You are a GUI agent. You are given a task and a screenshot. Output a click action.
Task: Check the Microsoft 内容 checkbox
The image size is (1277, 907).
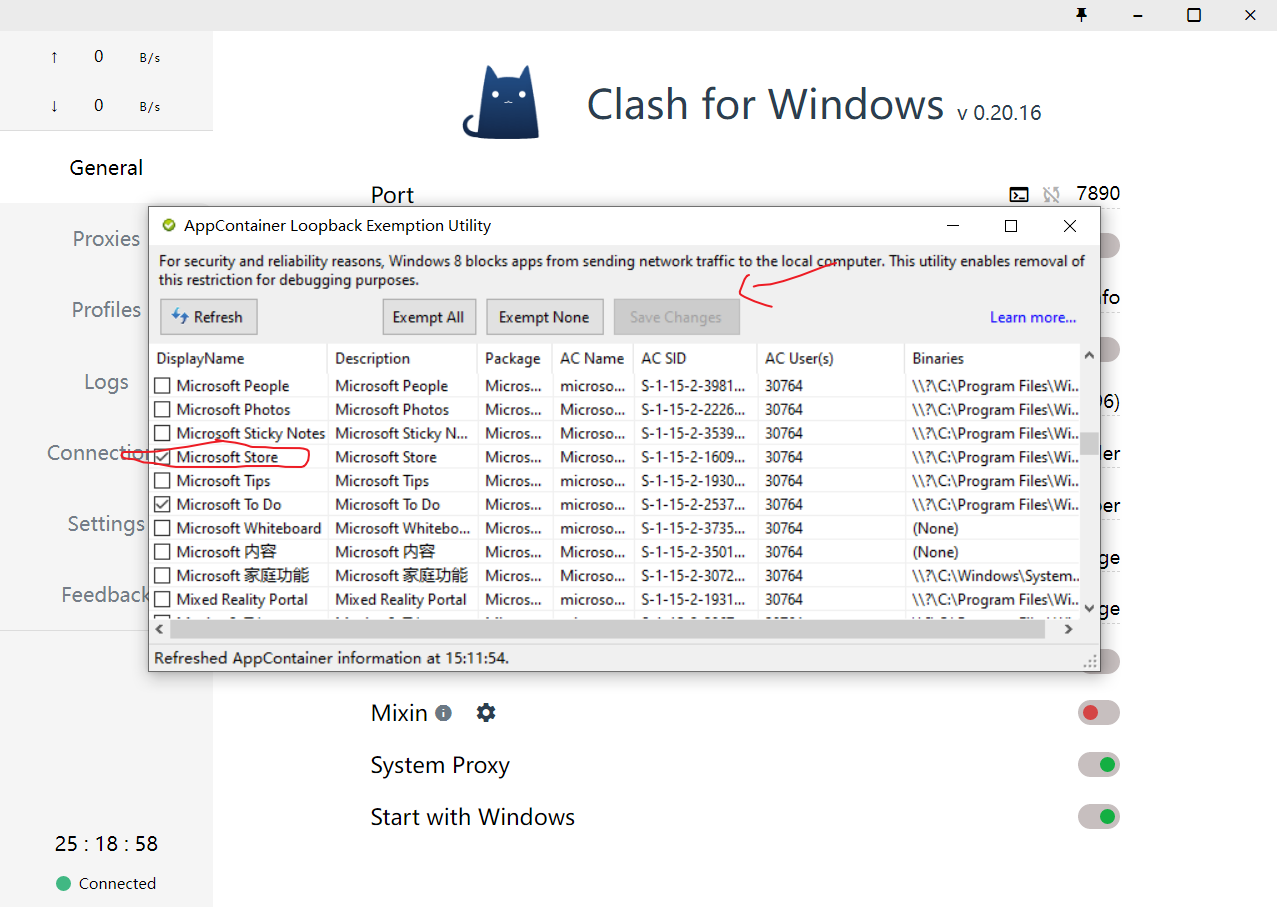pos(162,552)
